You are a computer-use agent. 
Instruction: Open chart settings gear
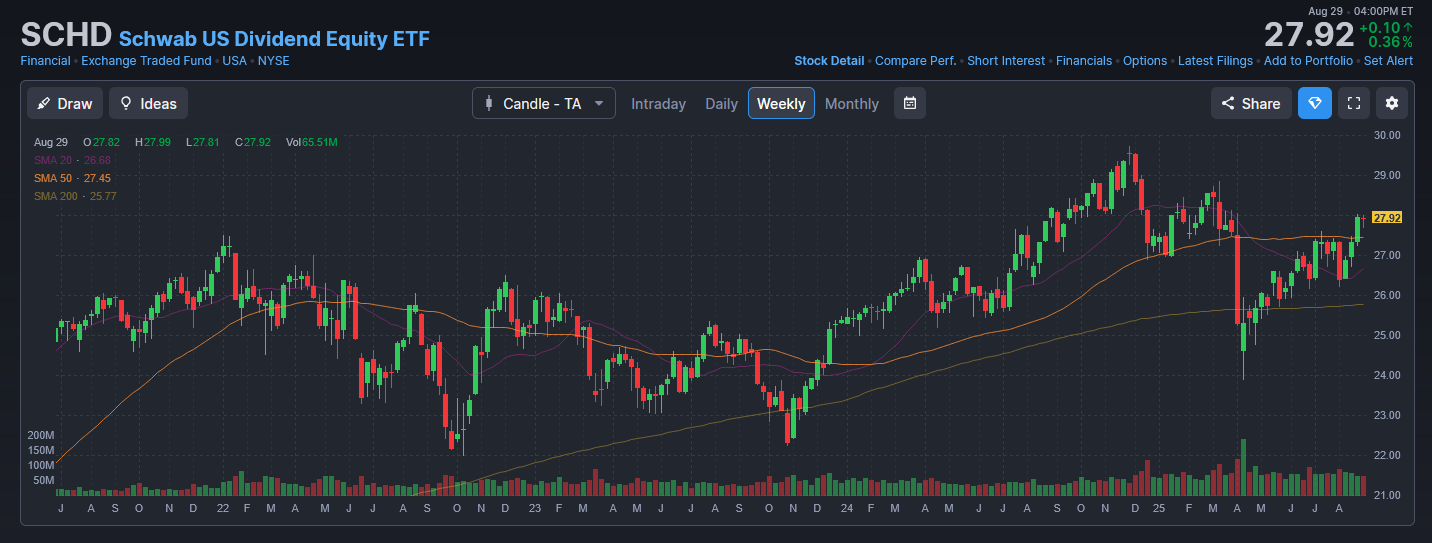(x=1392, y=103)
